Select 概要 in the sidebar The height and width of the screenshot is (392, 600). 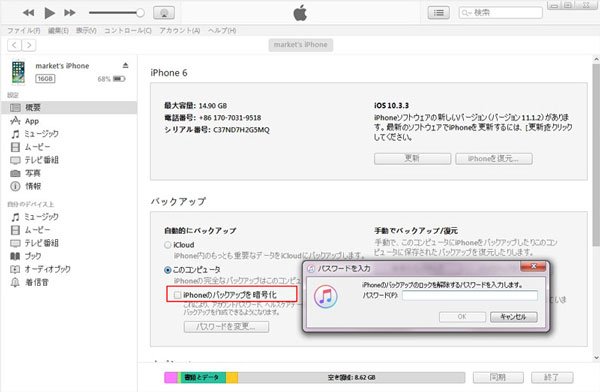69,108
